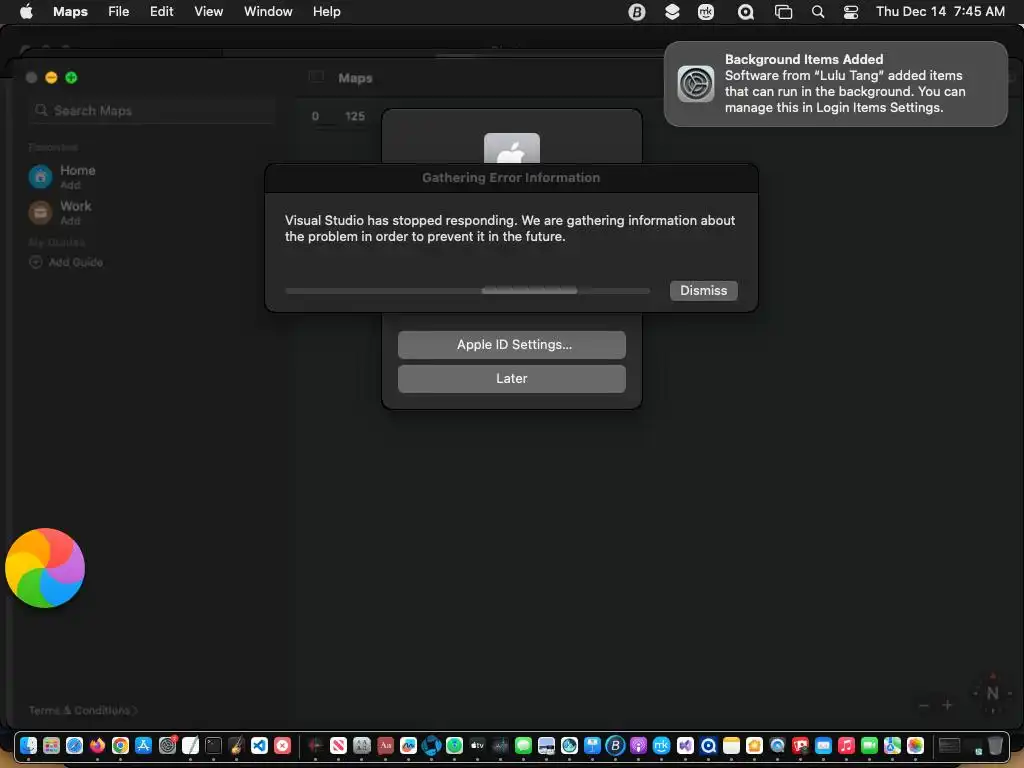Open the Maps application menu
This screenshot has height=768, width=1024.
(x=70, y=11)
